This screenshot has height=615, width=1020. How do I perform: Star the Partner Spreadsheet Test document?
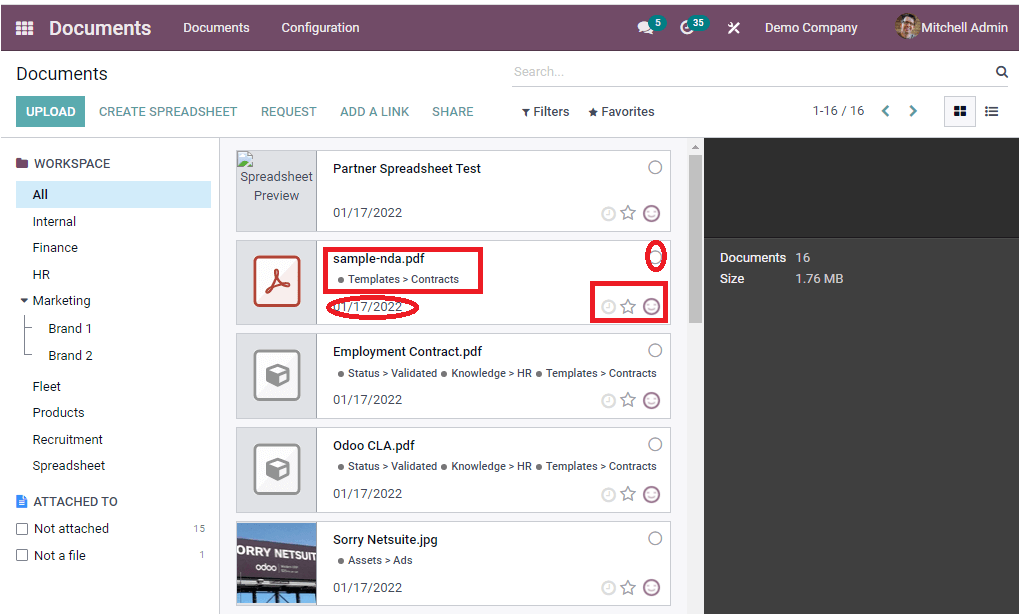click(x=628, y=213)
